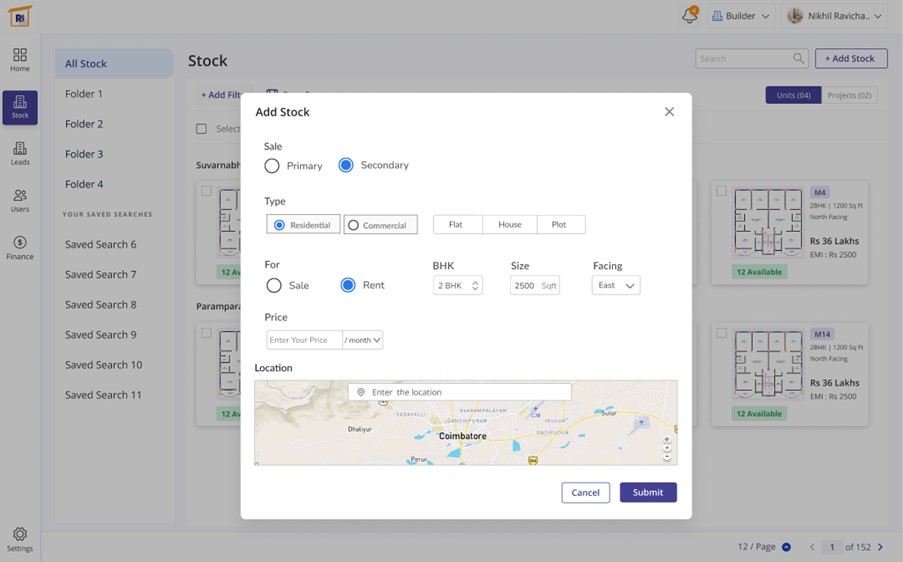Click the notification bell icon

point(689,16)
